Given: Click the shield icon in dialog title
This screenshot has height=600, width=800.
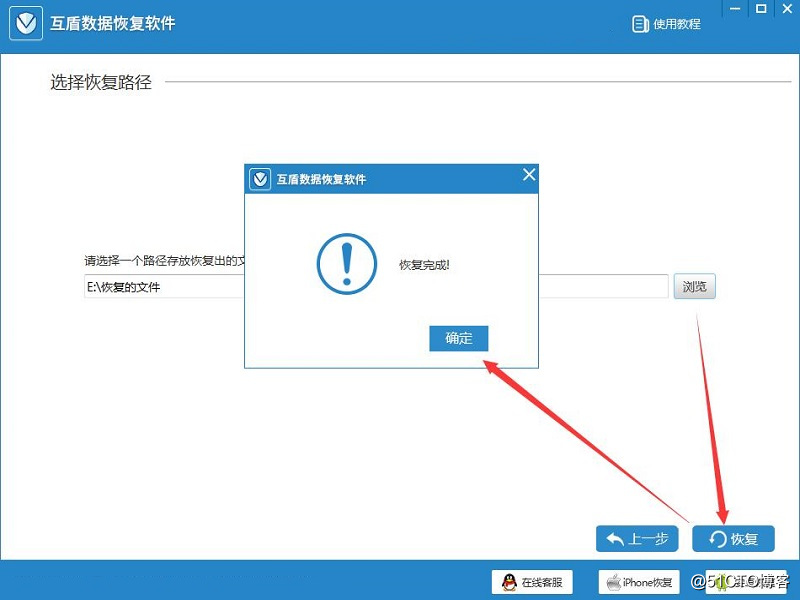Looking at the screenshot, I should (x=260, y=179).
